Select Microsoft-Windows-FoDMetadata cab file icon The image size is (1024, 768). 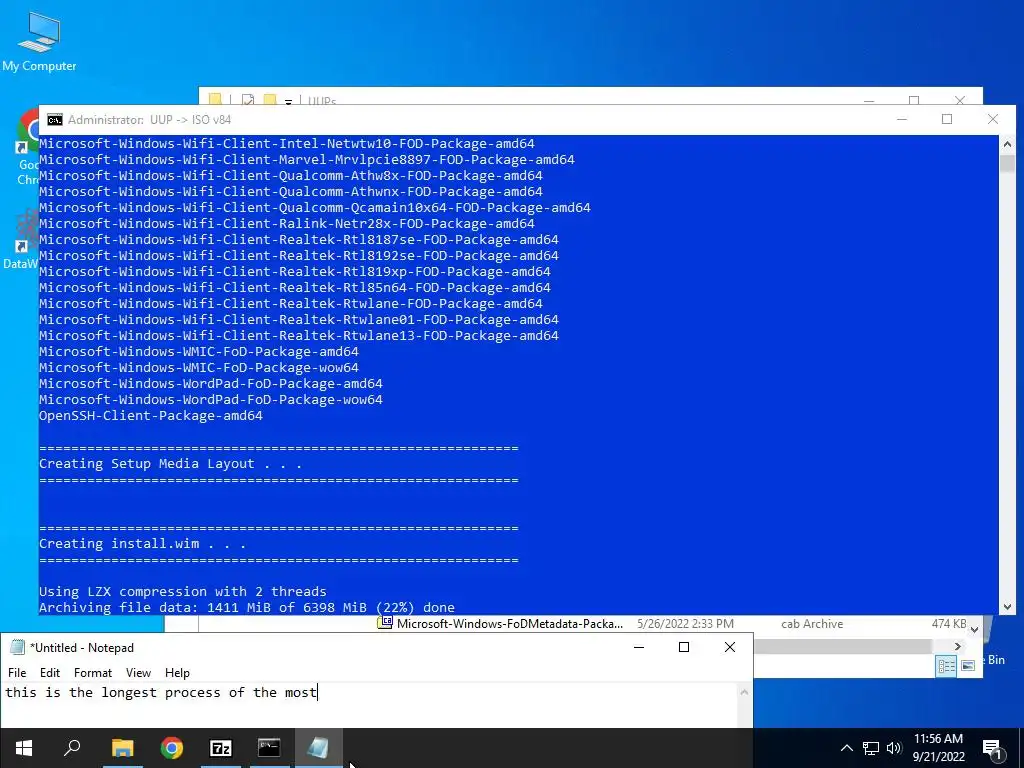[385, 623]
